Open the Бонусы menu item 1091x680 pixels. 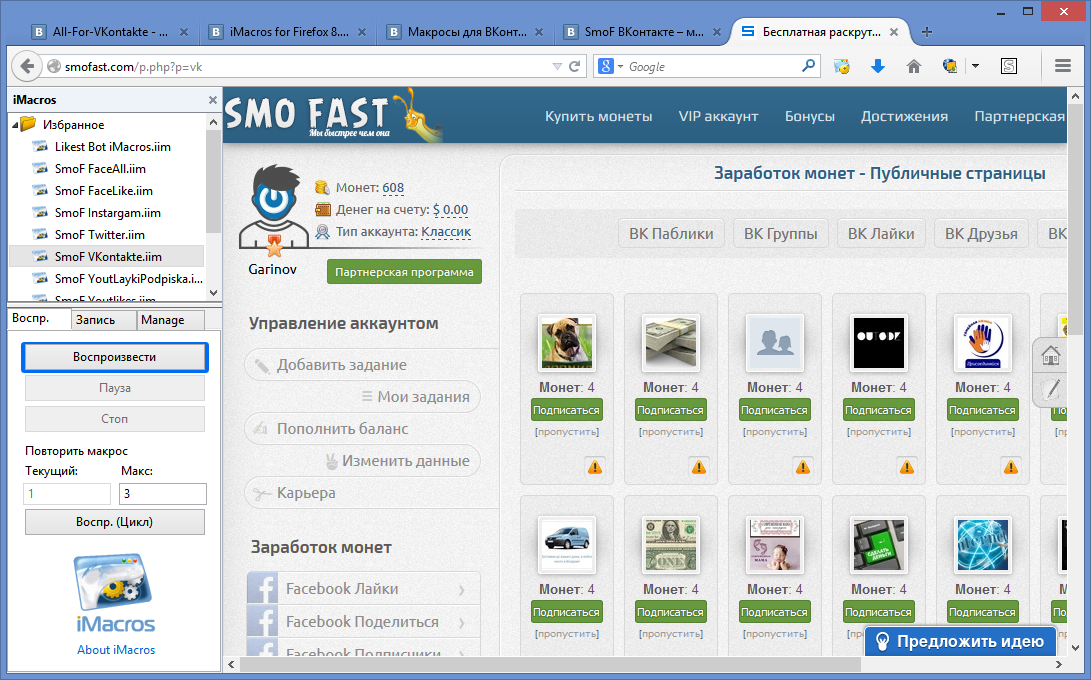tap(809, 116)
